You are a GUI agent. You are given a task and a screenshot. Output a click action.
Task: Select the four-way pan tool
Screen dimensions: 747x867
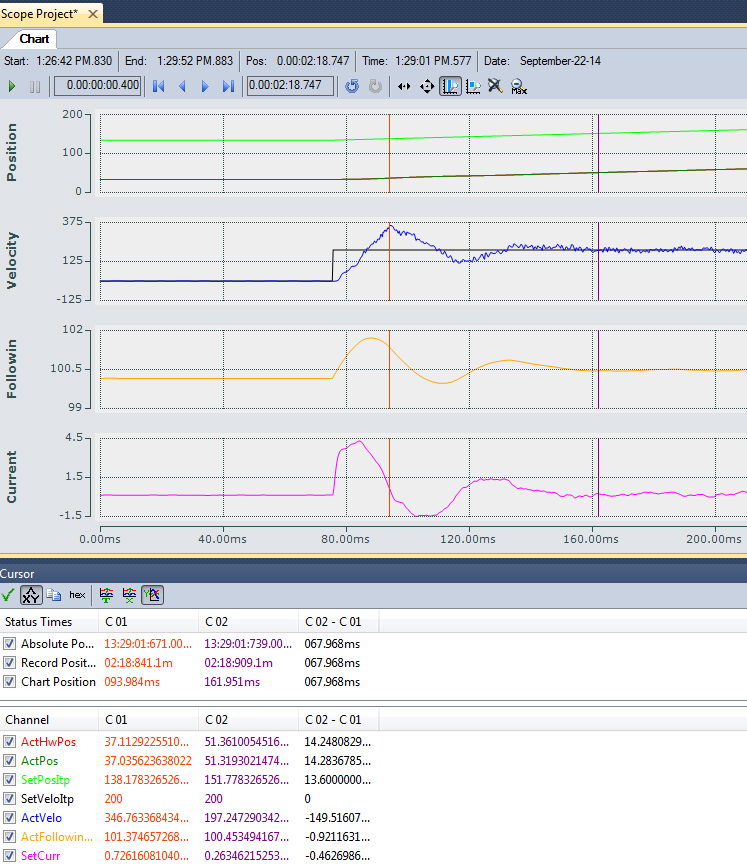click(427, 86)
